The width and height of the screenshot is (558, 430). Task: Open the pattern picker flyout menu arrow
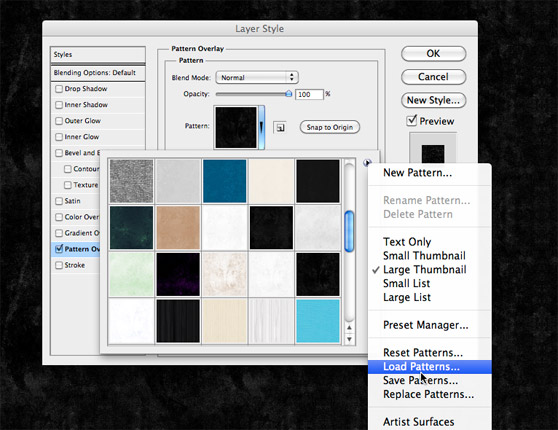point(367,163)
